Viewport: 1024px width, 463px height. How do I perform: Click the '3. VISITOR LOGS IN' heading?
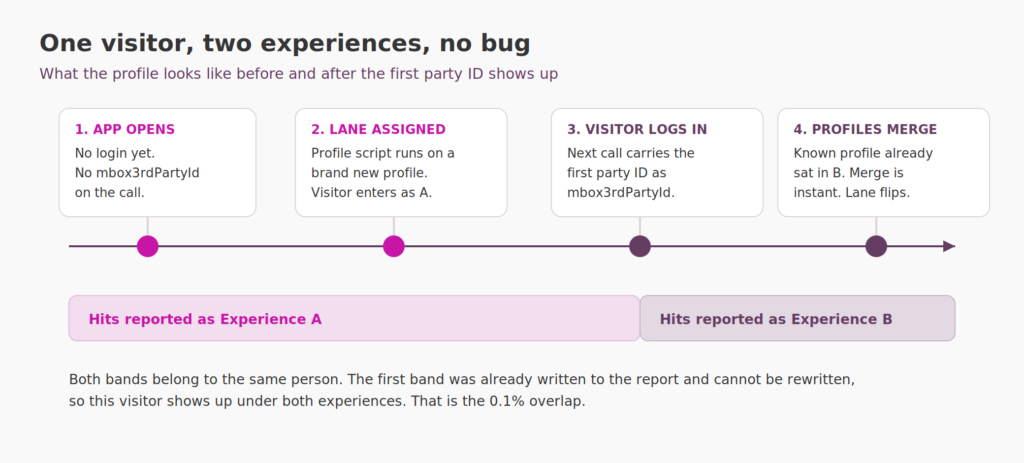(x=637, y=129)
